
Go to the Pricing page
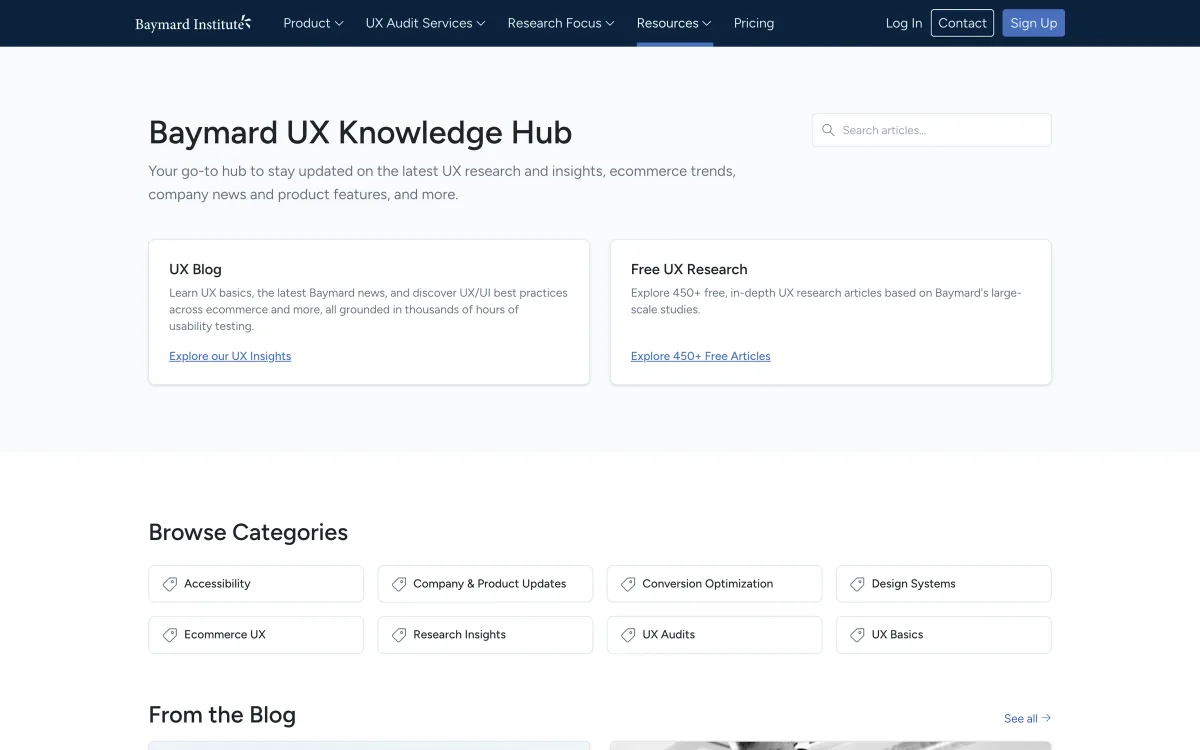[x=754, y=23]
